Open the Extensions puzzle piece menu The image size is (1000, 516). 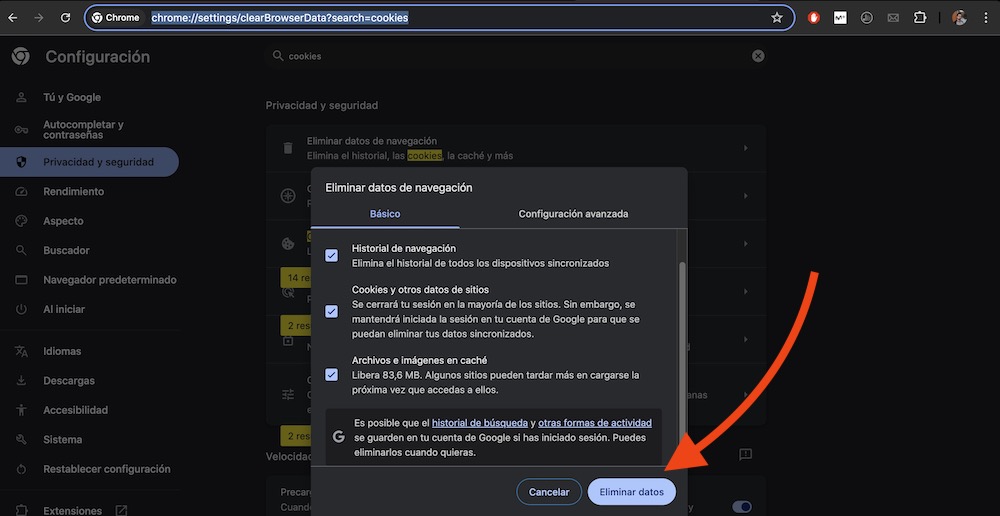[x=920, y=18]
